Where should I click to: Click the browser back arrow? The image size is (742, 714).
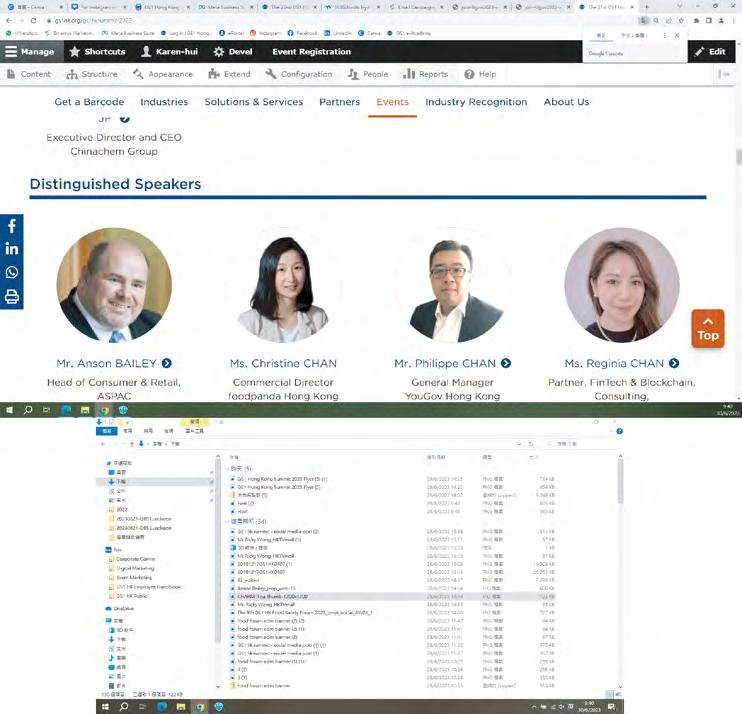pyautogui.click(x=9, y=20)
